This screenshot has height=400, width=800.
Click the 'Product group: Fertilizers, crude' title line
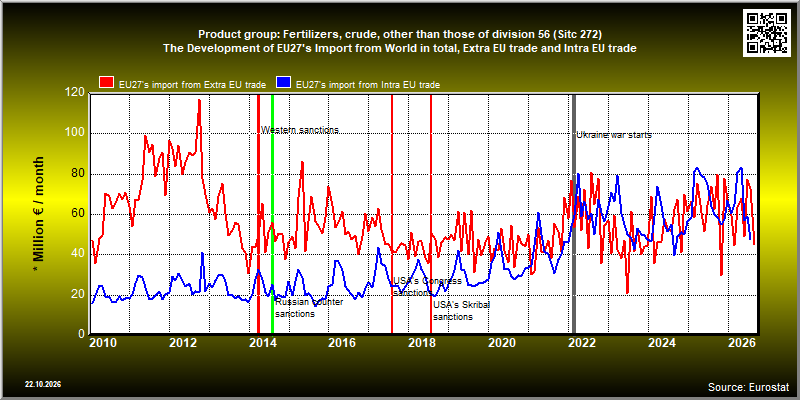[x=400, y=35]
